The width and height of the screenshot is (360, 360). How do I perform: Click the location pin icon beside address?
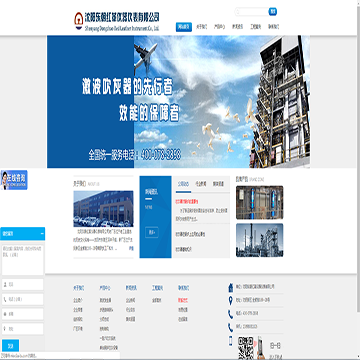231,301
